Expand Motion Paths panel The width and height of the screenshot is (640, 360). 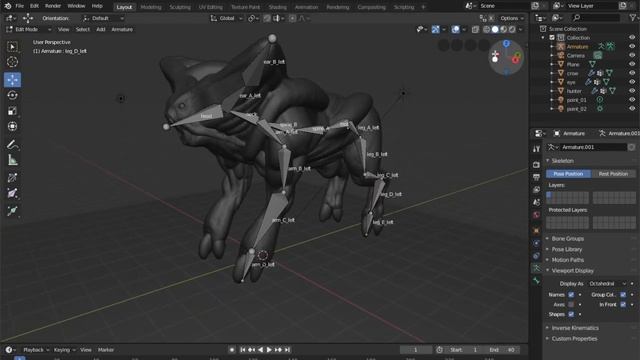pyautogui.click(x=567, y=260)
